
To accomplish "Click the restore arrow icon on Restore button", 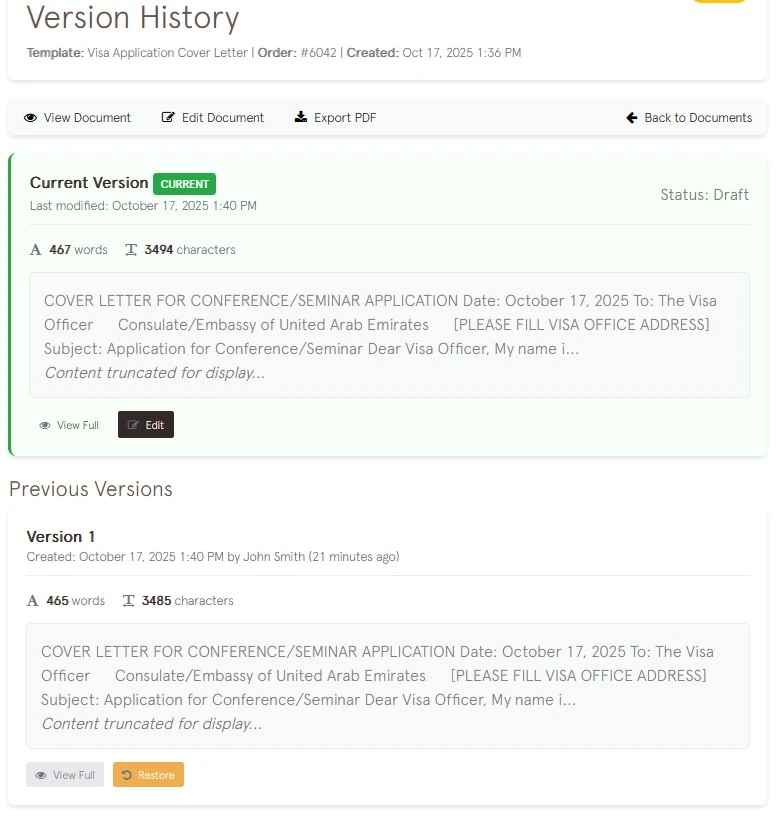I will 126,774.
